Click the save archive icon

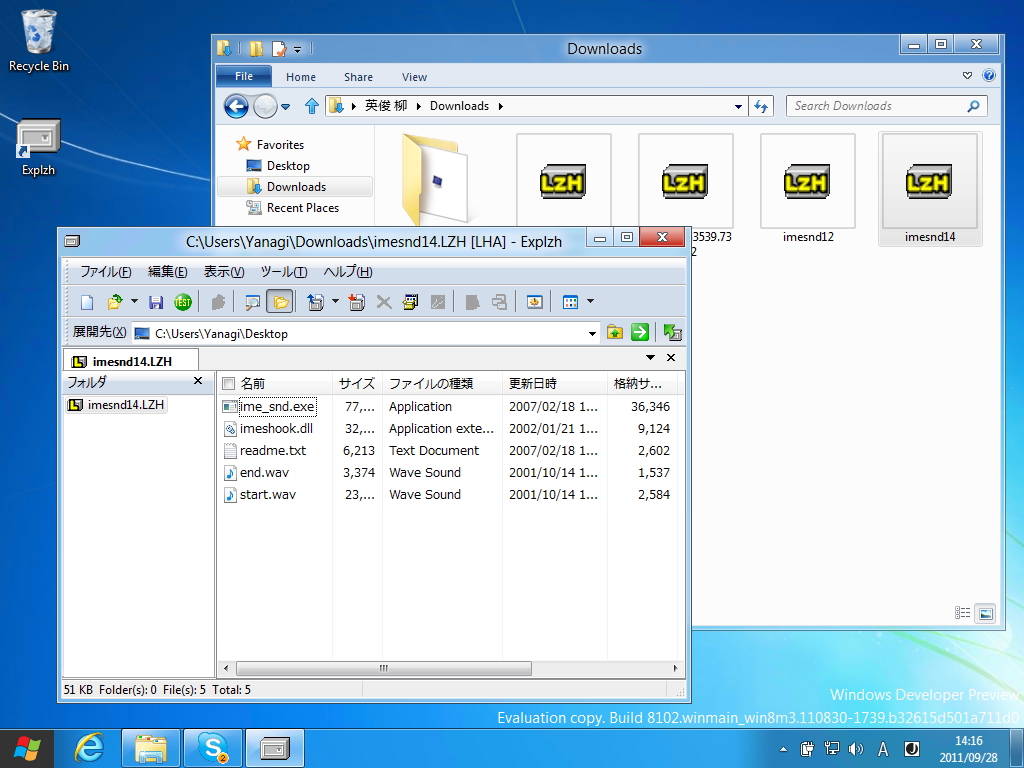[x=156, y=301]
